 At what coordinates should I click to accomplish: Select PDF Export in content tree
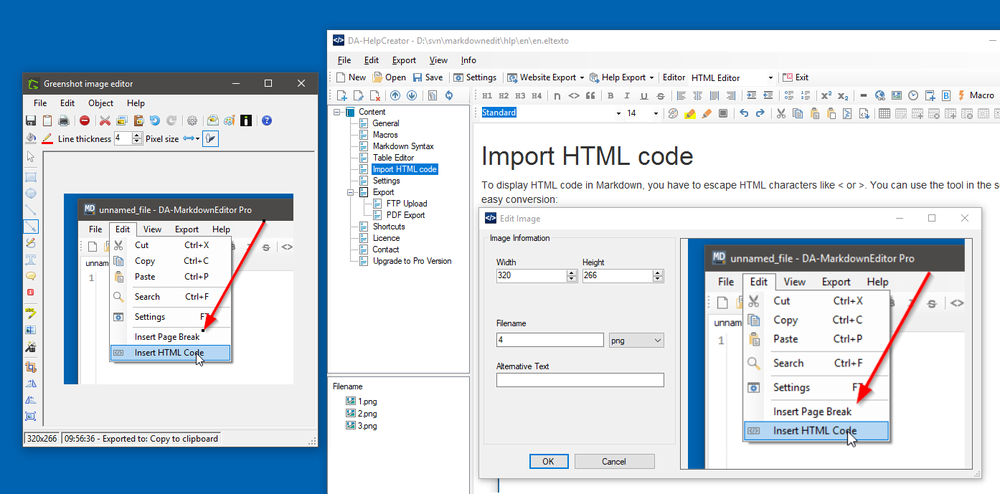pos(406,215)
